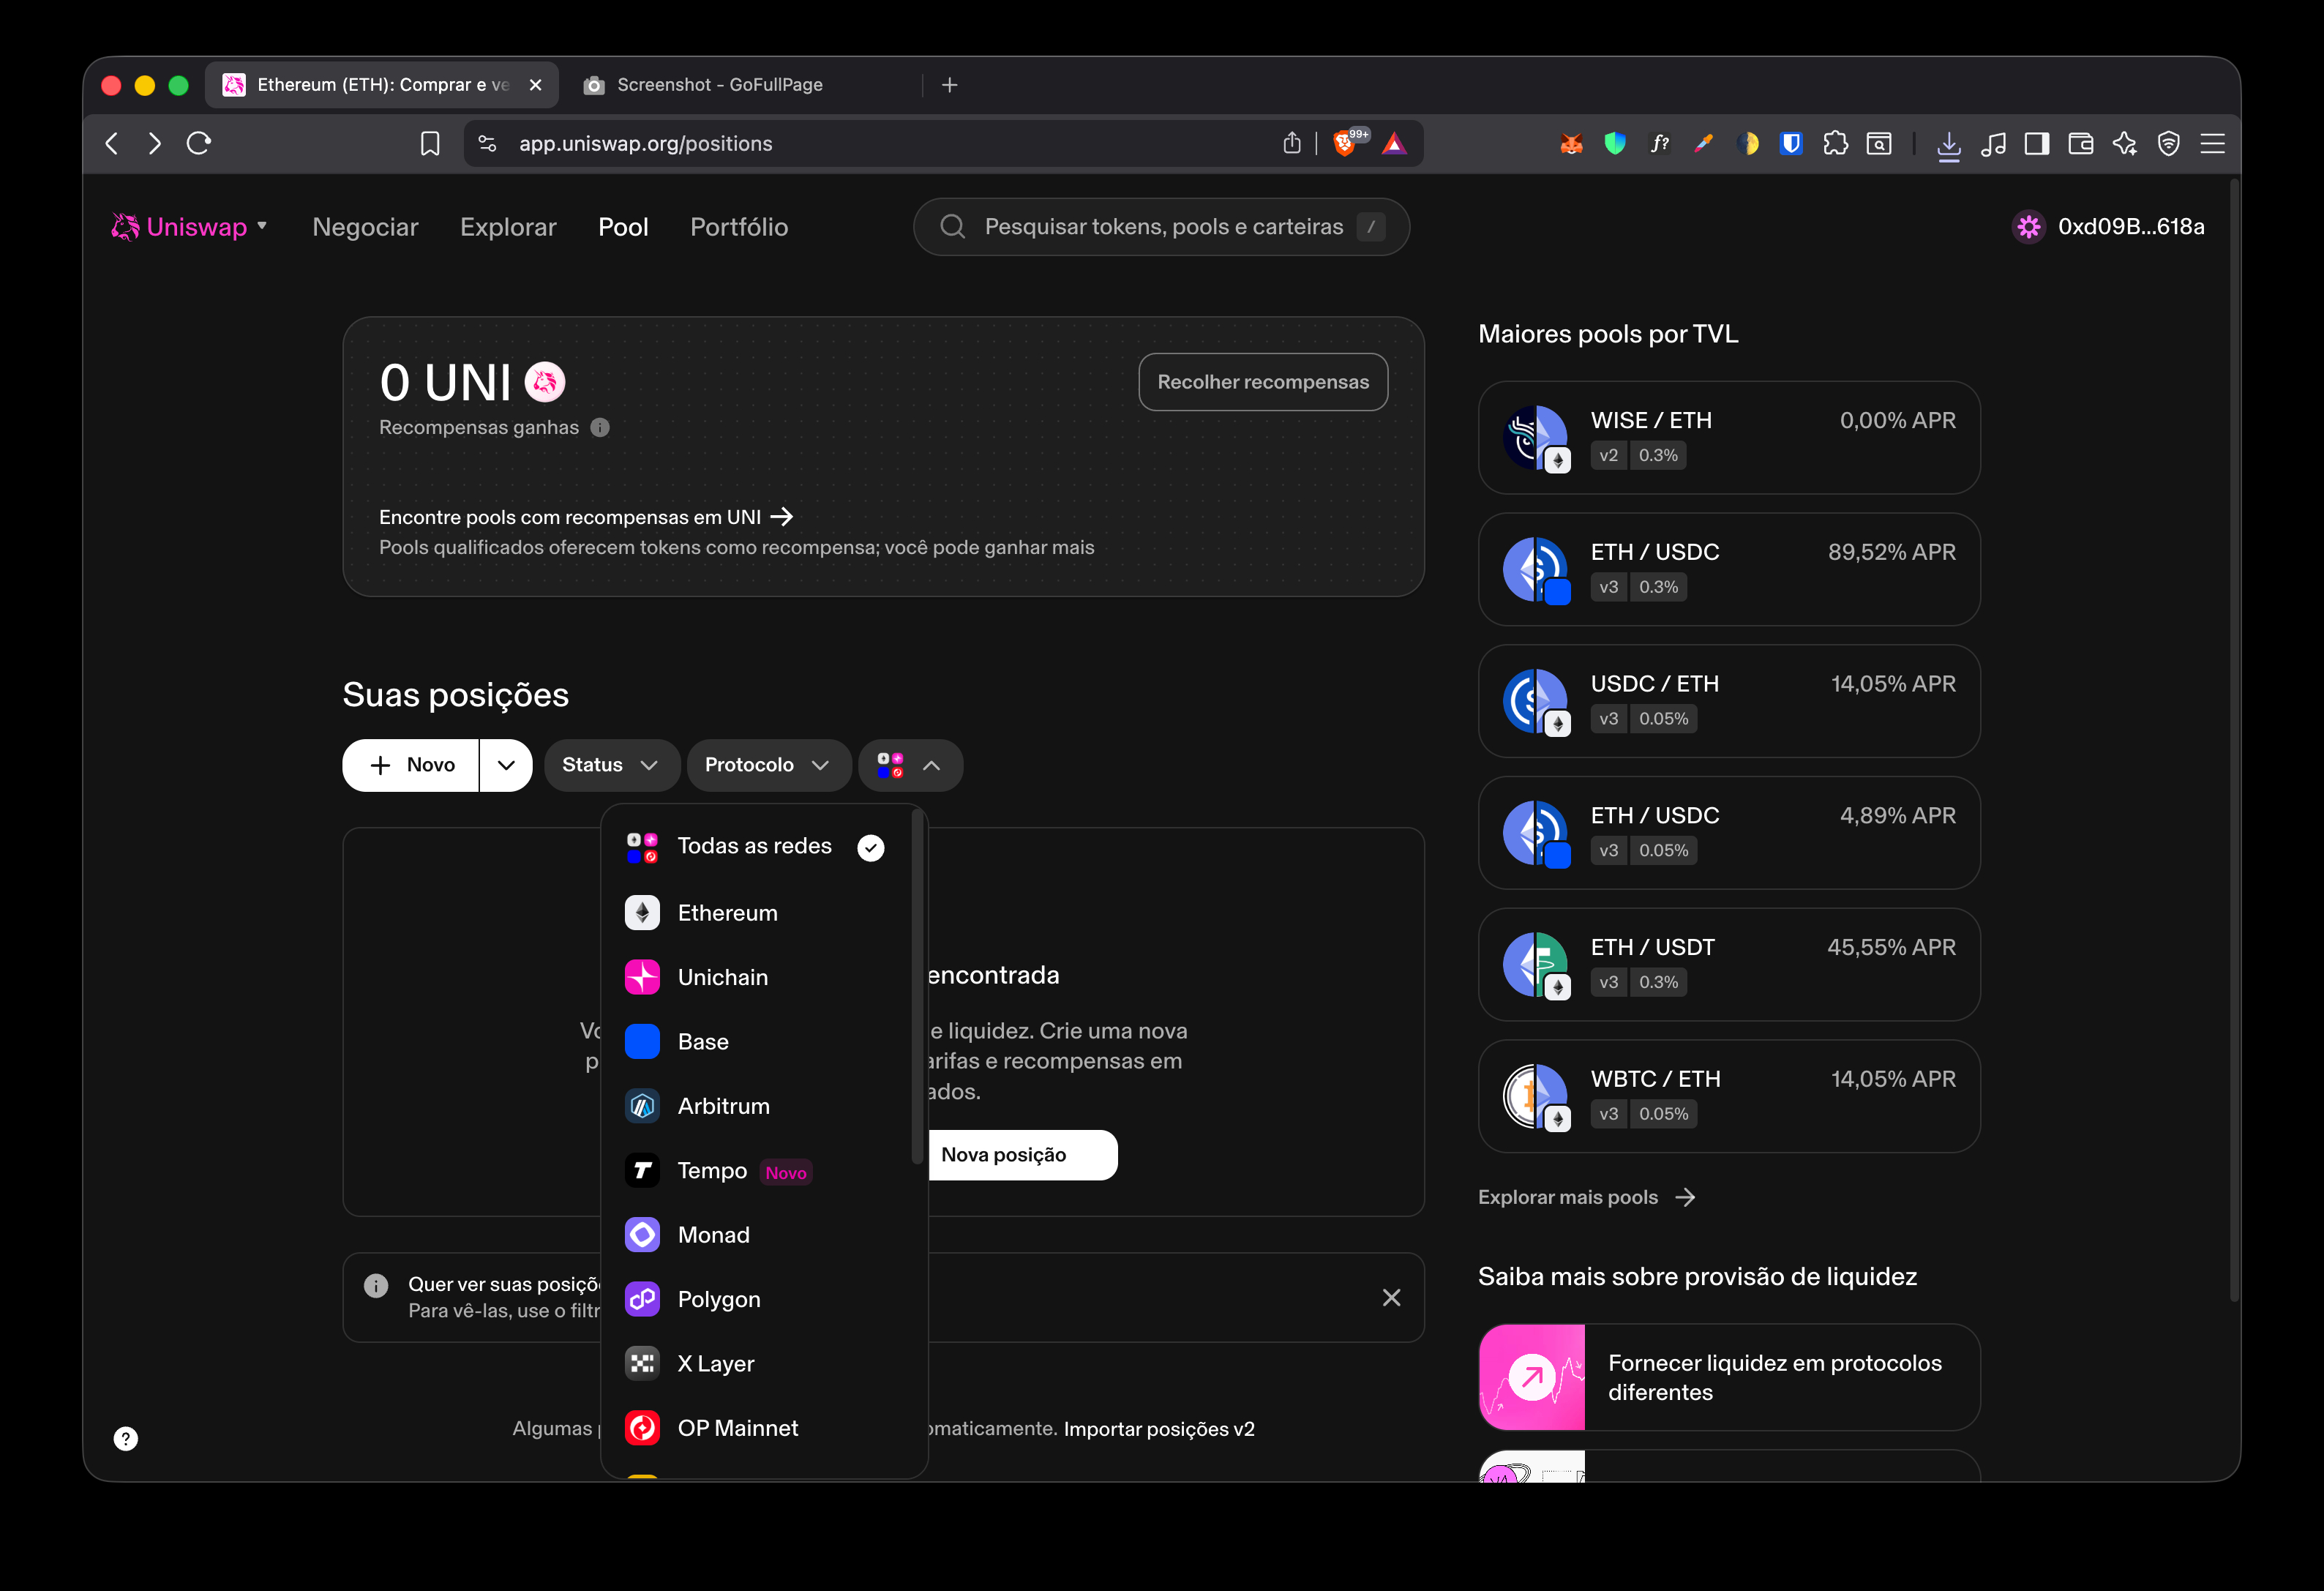The width and height of the screenshot is (2324, 1591).
Task: Open the Pool nav item
Action: coord(623,227)
